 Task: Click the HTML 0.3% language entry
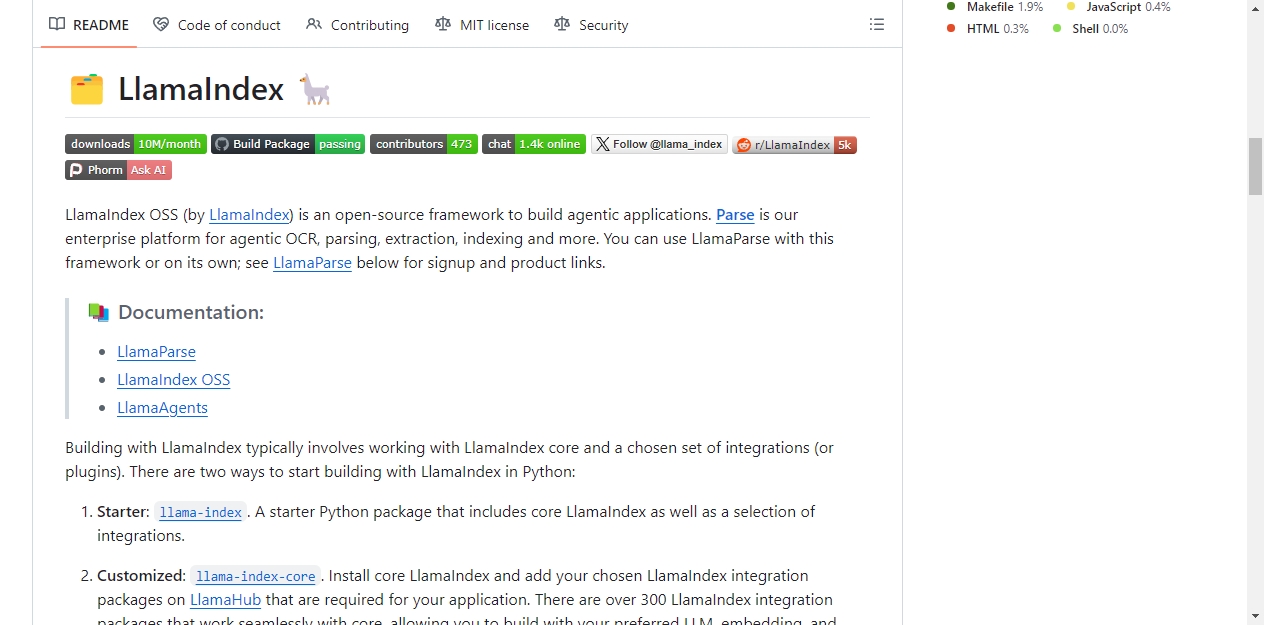(988, 29)
